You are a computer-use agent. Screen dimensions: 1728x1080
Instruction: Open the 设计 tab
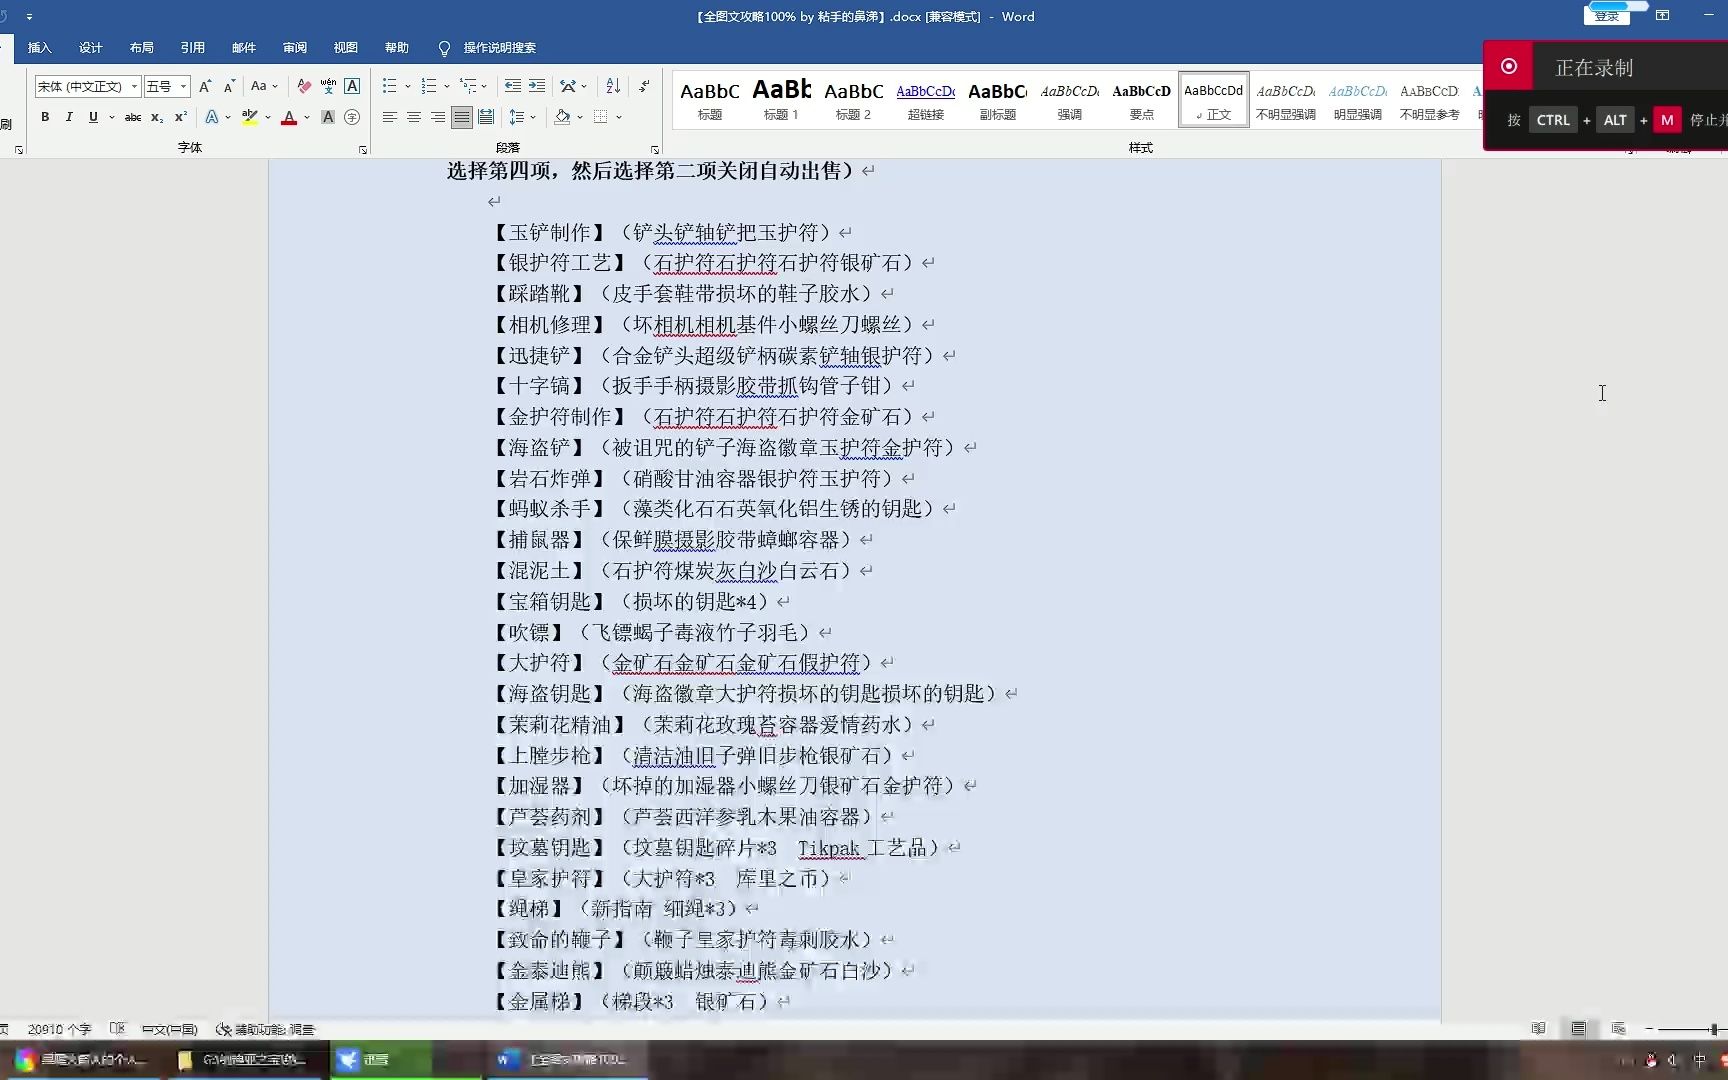coord(91,48)
